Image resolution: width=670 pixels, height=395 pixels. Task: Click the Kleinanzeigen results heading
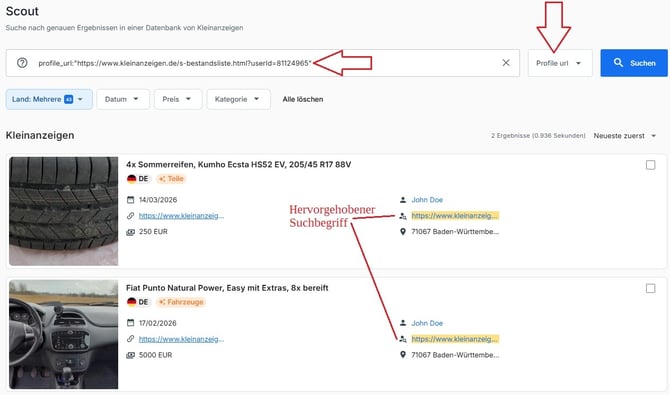point(40,136)
